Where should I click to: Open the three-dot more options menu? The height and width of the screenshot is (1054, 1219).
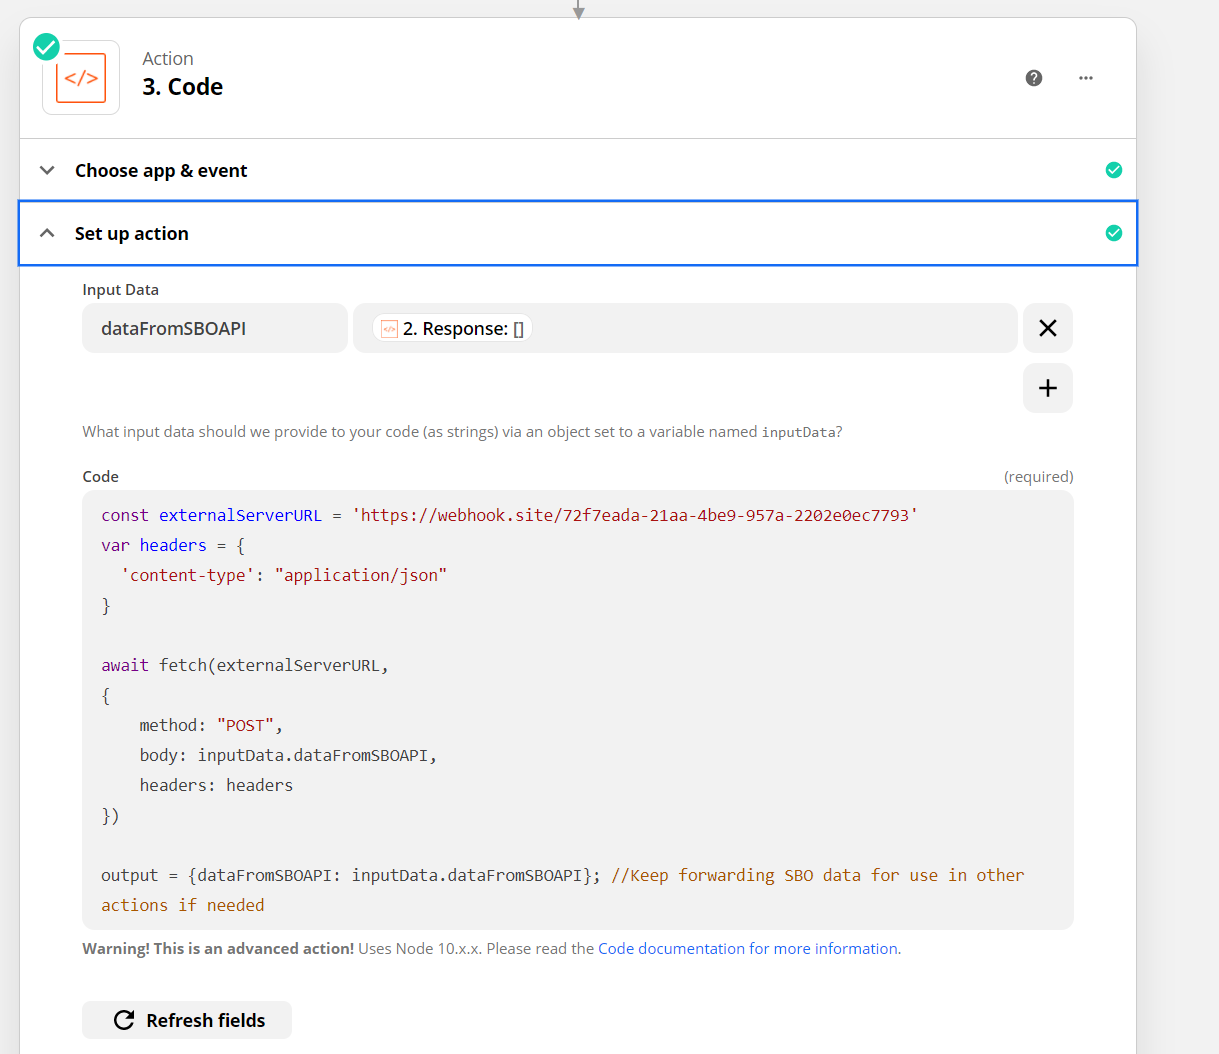[1086, 78]
